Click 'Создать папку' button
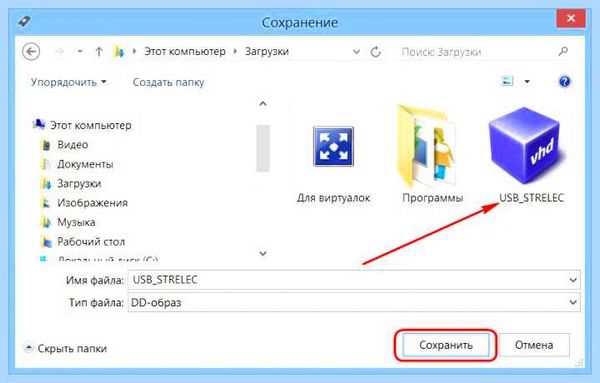600x383 pixels. click(x=168, y=82)
